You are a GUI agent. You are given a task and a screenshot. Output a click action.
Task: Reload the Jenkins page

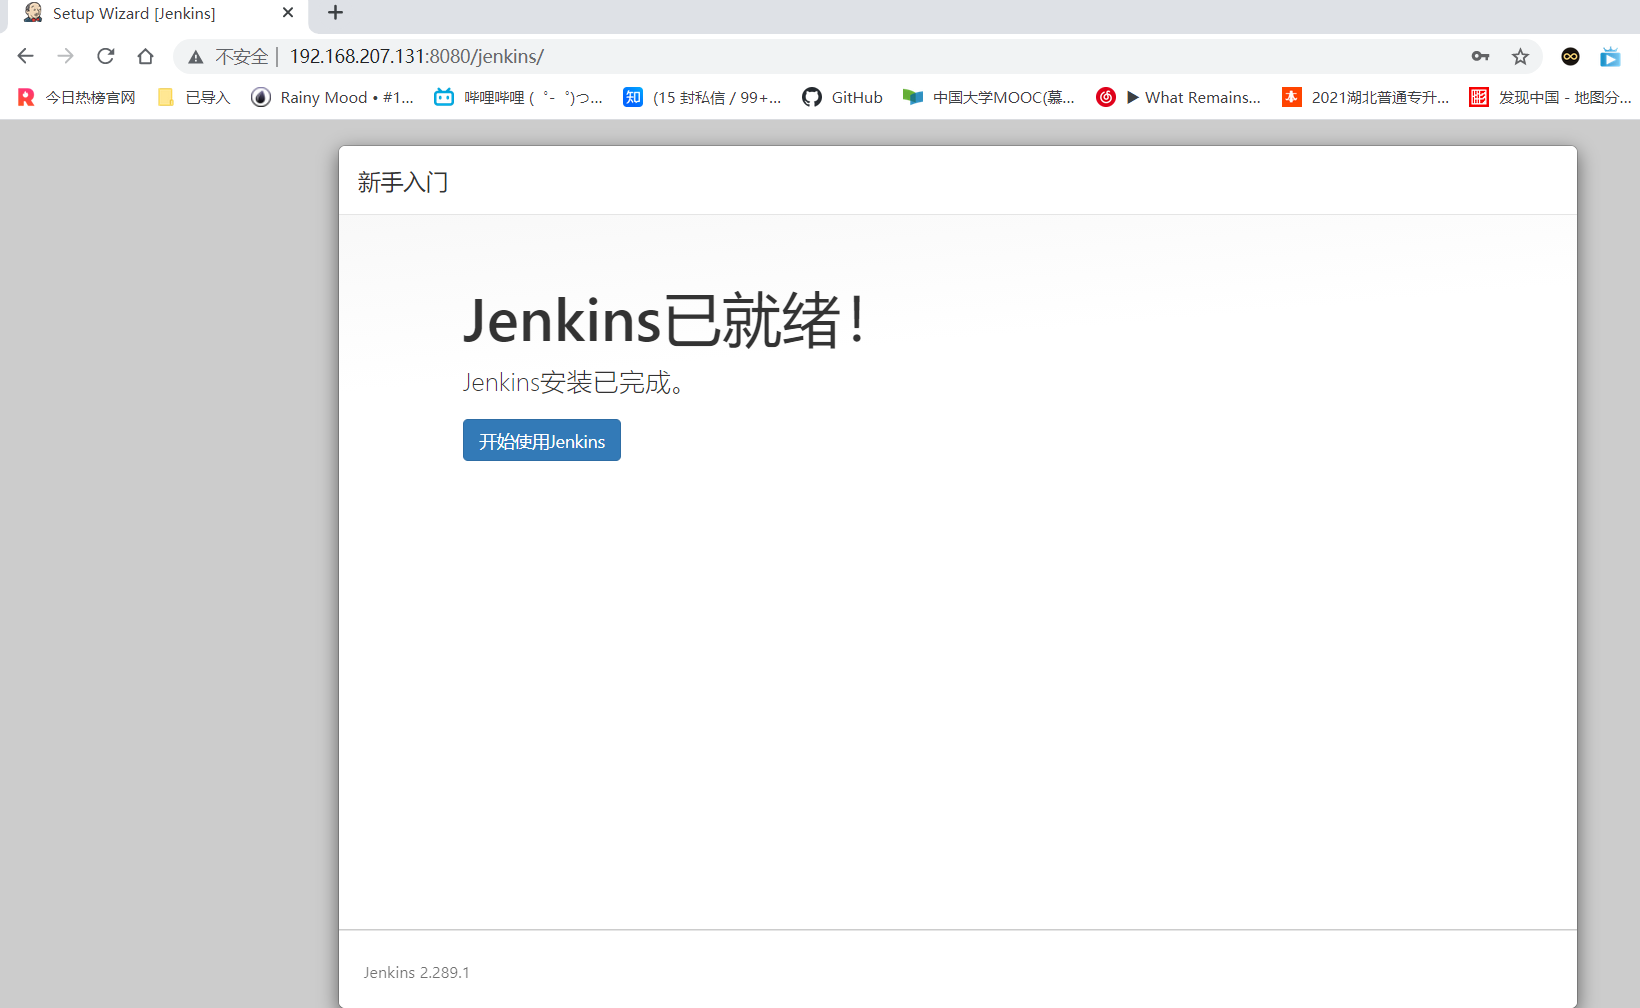(106, 56)
